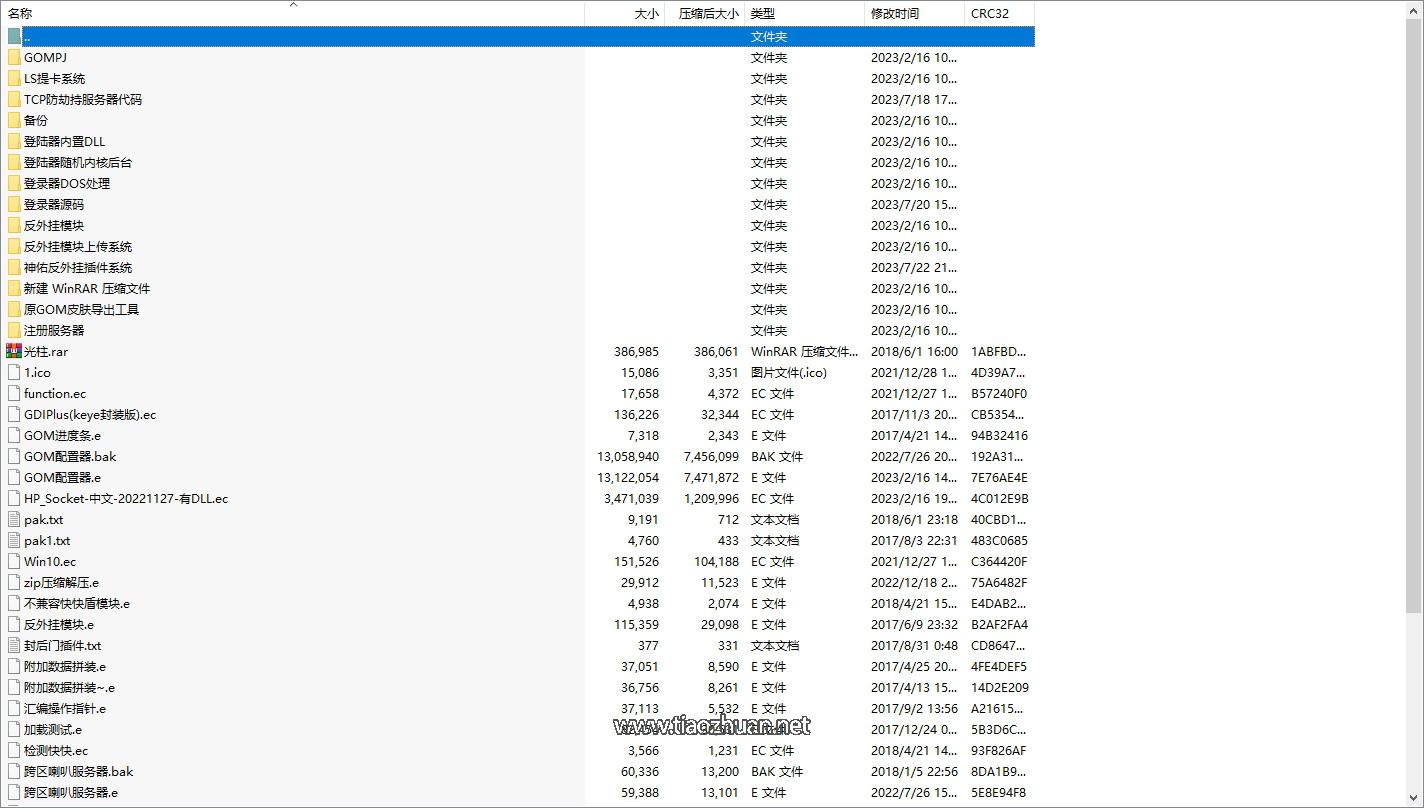Click the 类型 column header
Image resolution: width=1424 pixels, height=808 pixels.
pos(763,14)
